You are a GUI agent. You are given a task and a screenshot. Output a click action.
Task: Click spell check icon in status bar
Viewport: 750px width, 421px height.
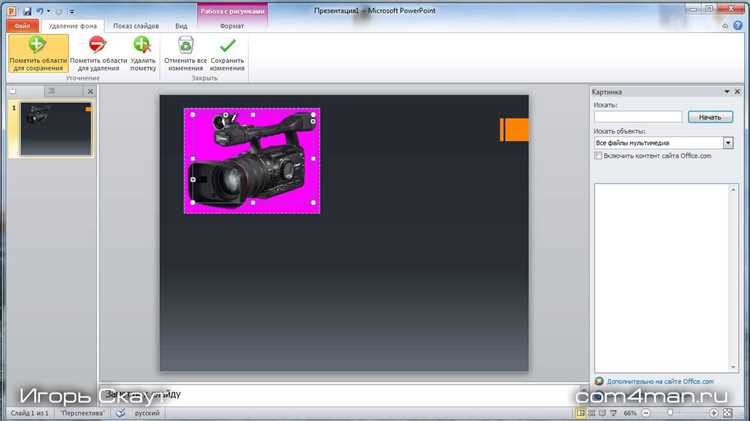point(121,413)
